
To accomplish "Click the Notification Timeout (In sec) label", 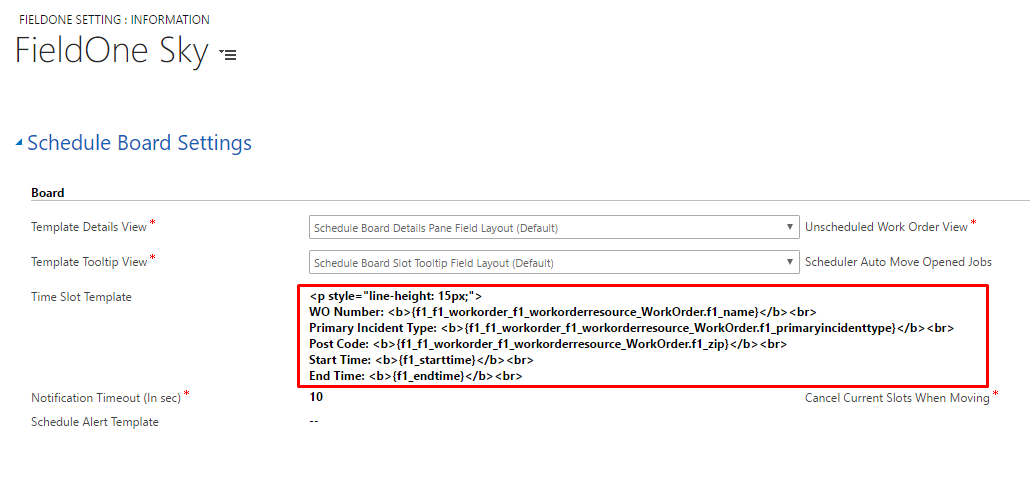I will [106, 398].
